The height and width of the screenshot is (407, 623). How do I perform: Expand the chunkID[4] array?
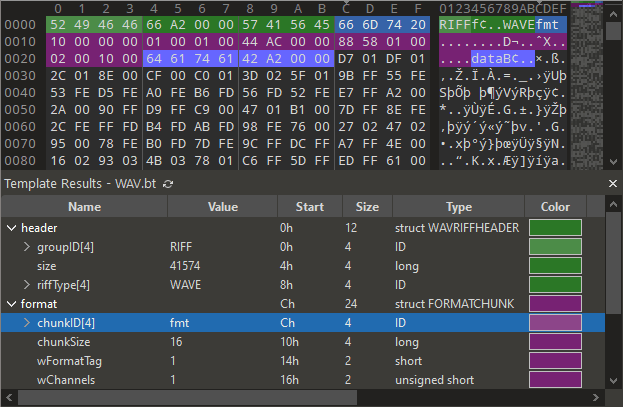pos(27,323)
